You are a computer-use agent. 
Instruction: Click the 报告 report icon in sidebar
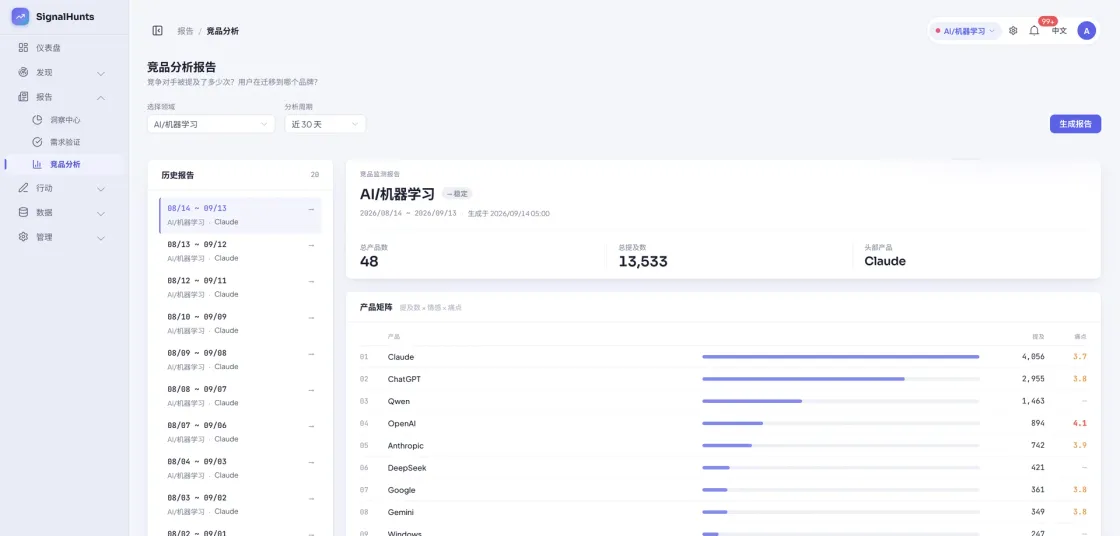click(x=24, y=96)
